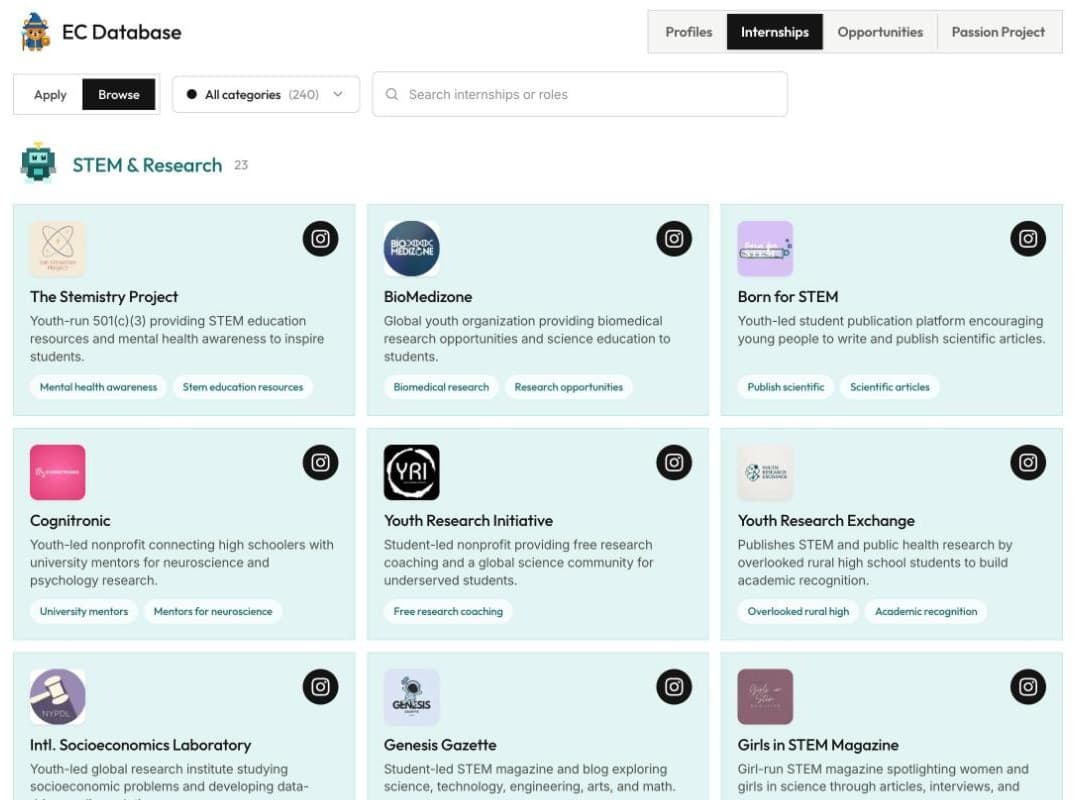This screenshot has width=1076, height=800.
Task: Open Youth Research Initiative Instagram icon
Action: point(674,462)
